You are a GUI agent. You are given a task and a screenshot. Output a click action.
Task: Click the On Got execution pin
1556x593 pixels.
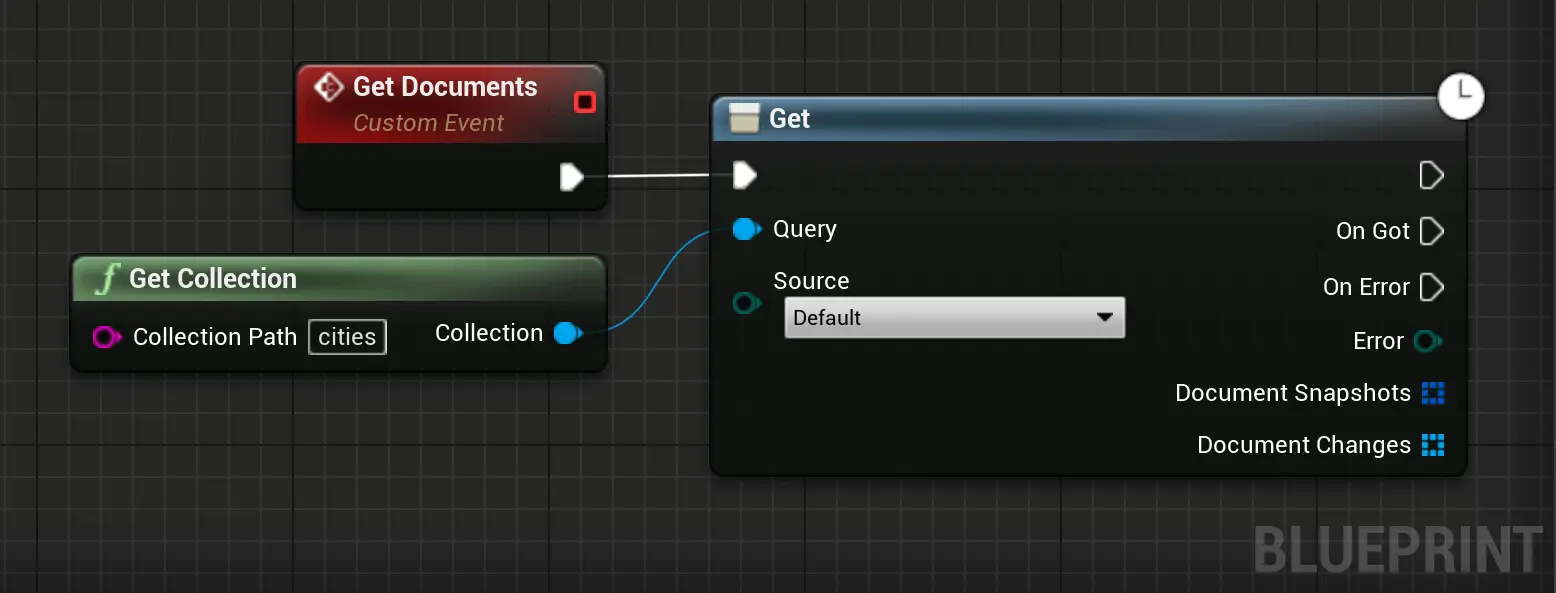1432,231
